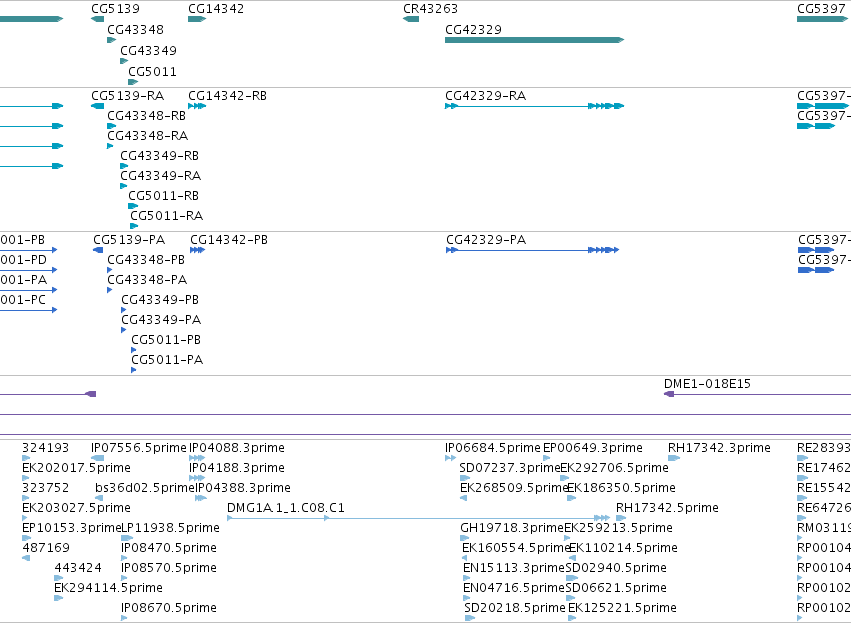Click the EK203027.5prime label
Screen dimensions: 851x623
point(76,508)
